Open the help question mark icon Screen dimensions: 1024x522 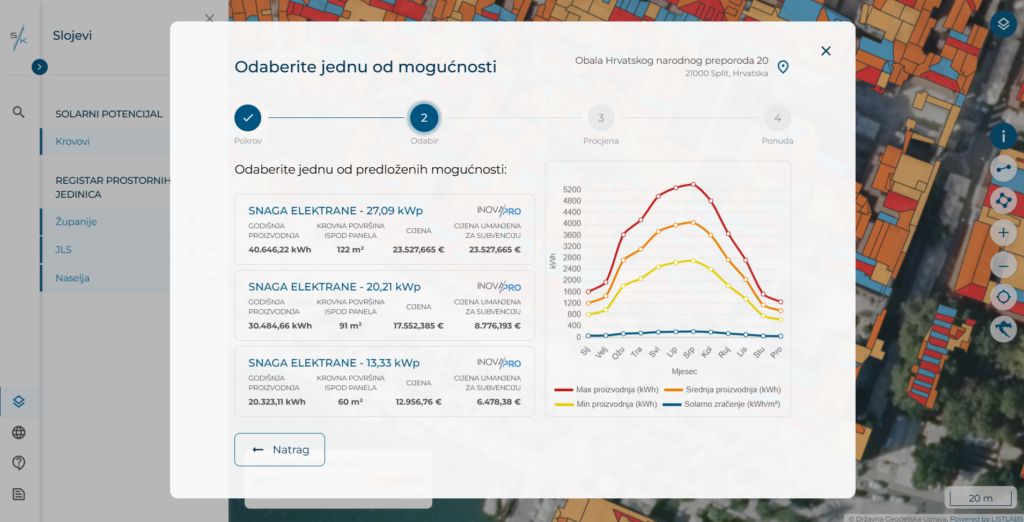[x=18, y=463]
